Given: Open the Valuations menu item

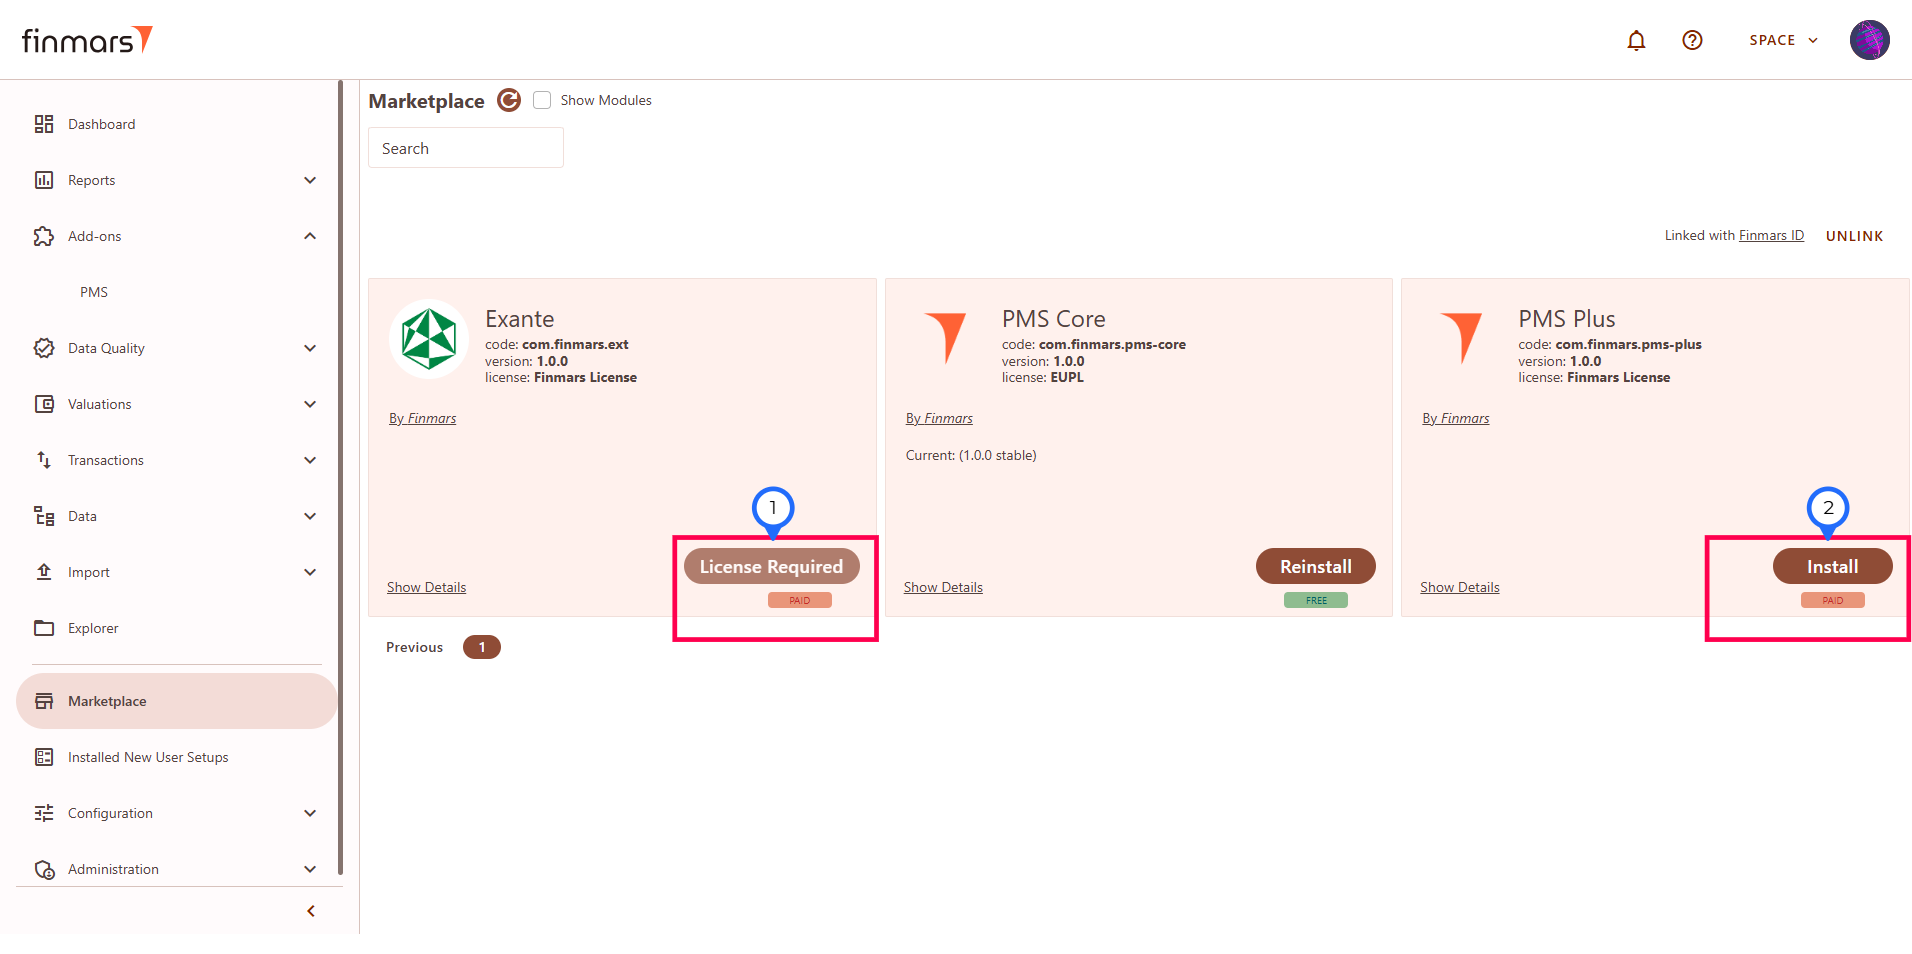Looking at the screenshot, I should [x=176, y=404].
